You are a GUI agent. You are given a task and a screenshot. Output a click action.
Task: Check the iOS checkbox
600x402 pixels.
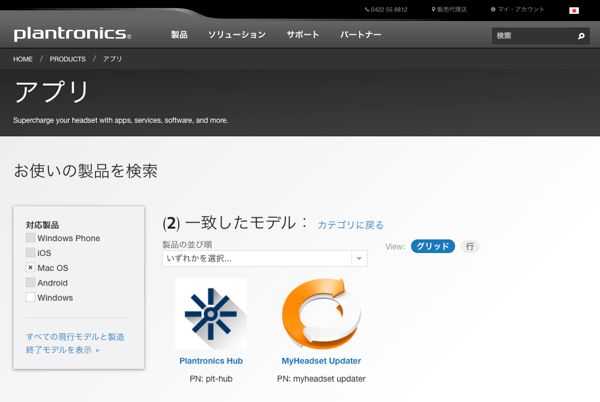click(x=31, y=252)
